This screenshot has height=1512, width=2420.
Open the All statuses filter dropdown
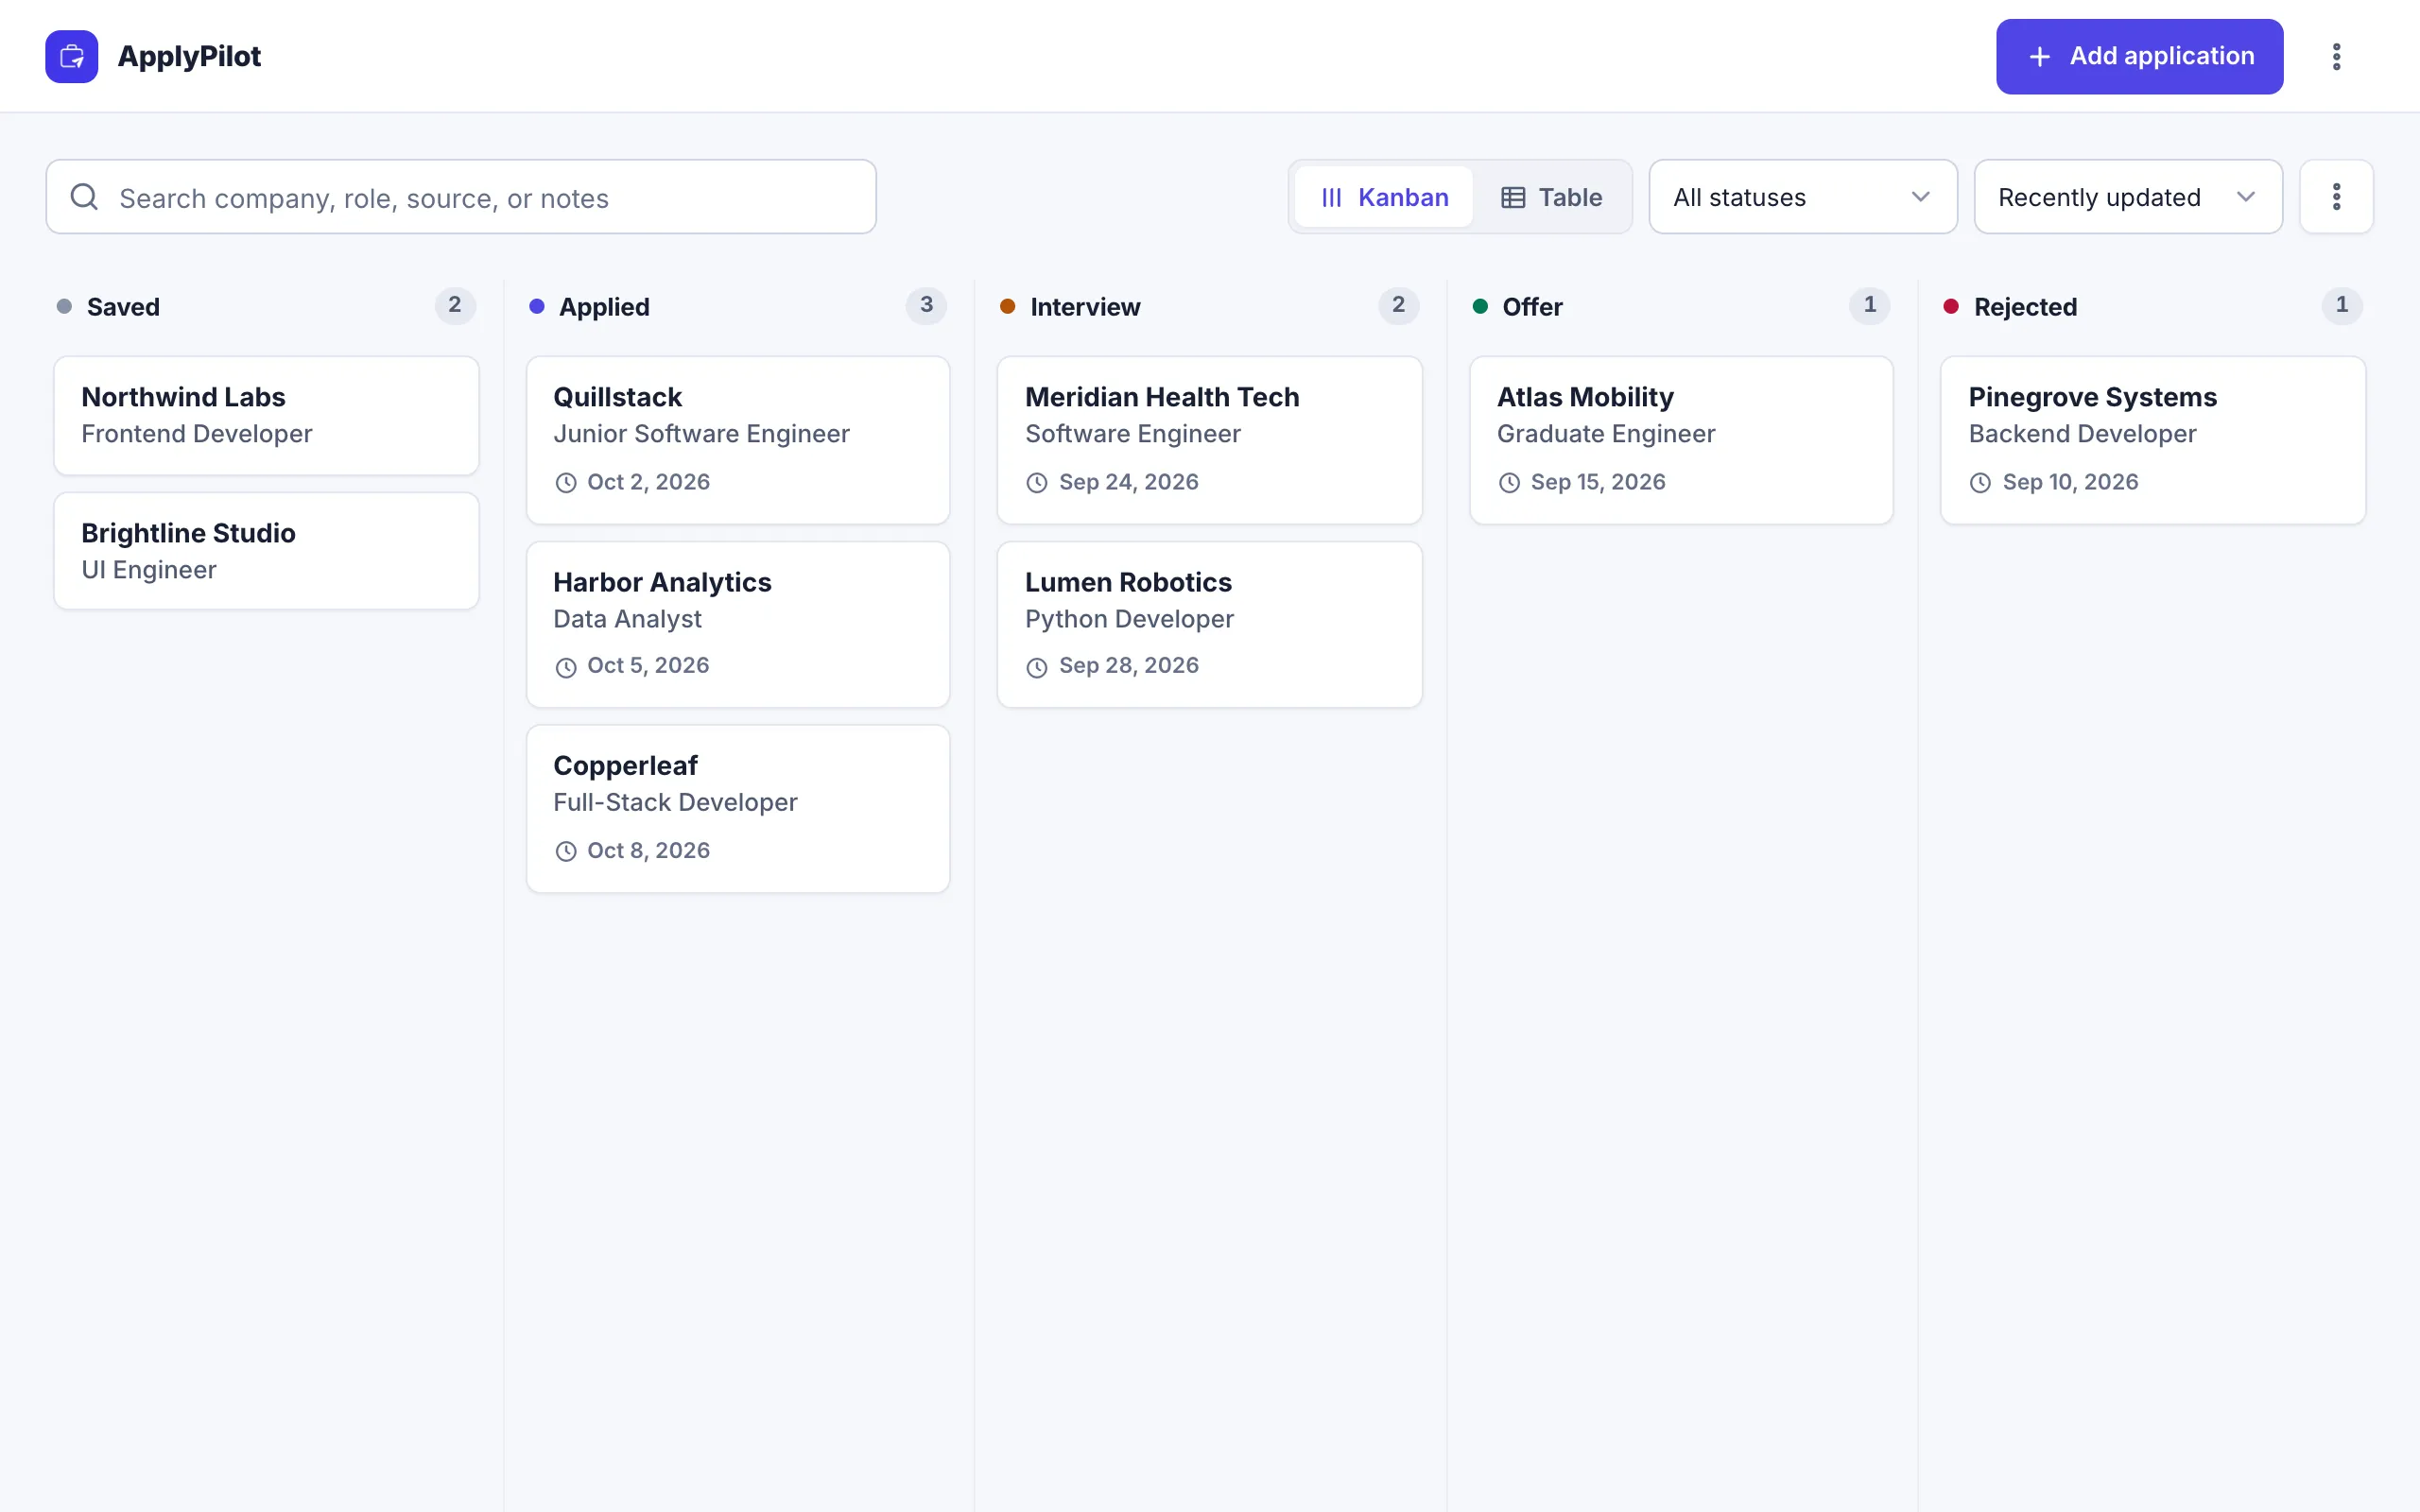[1803, 197]
